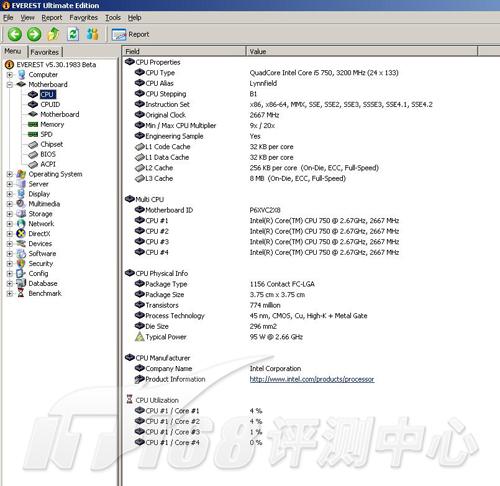Select the Min / Max CPU Multiplier row

click(205, 125)
